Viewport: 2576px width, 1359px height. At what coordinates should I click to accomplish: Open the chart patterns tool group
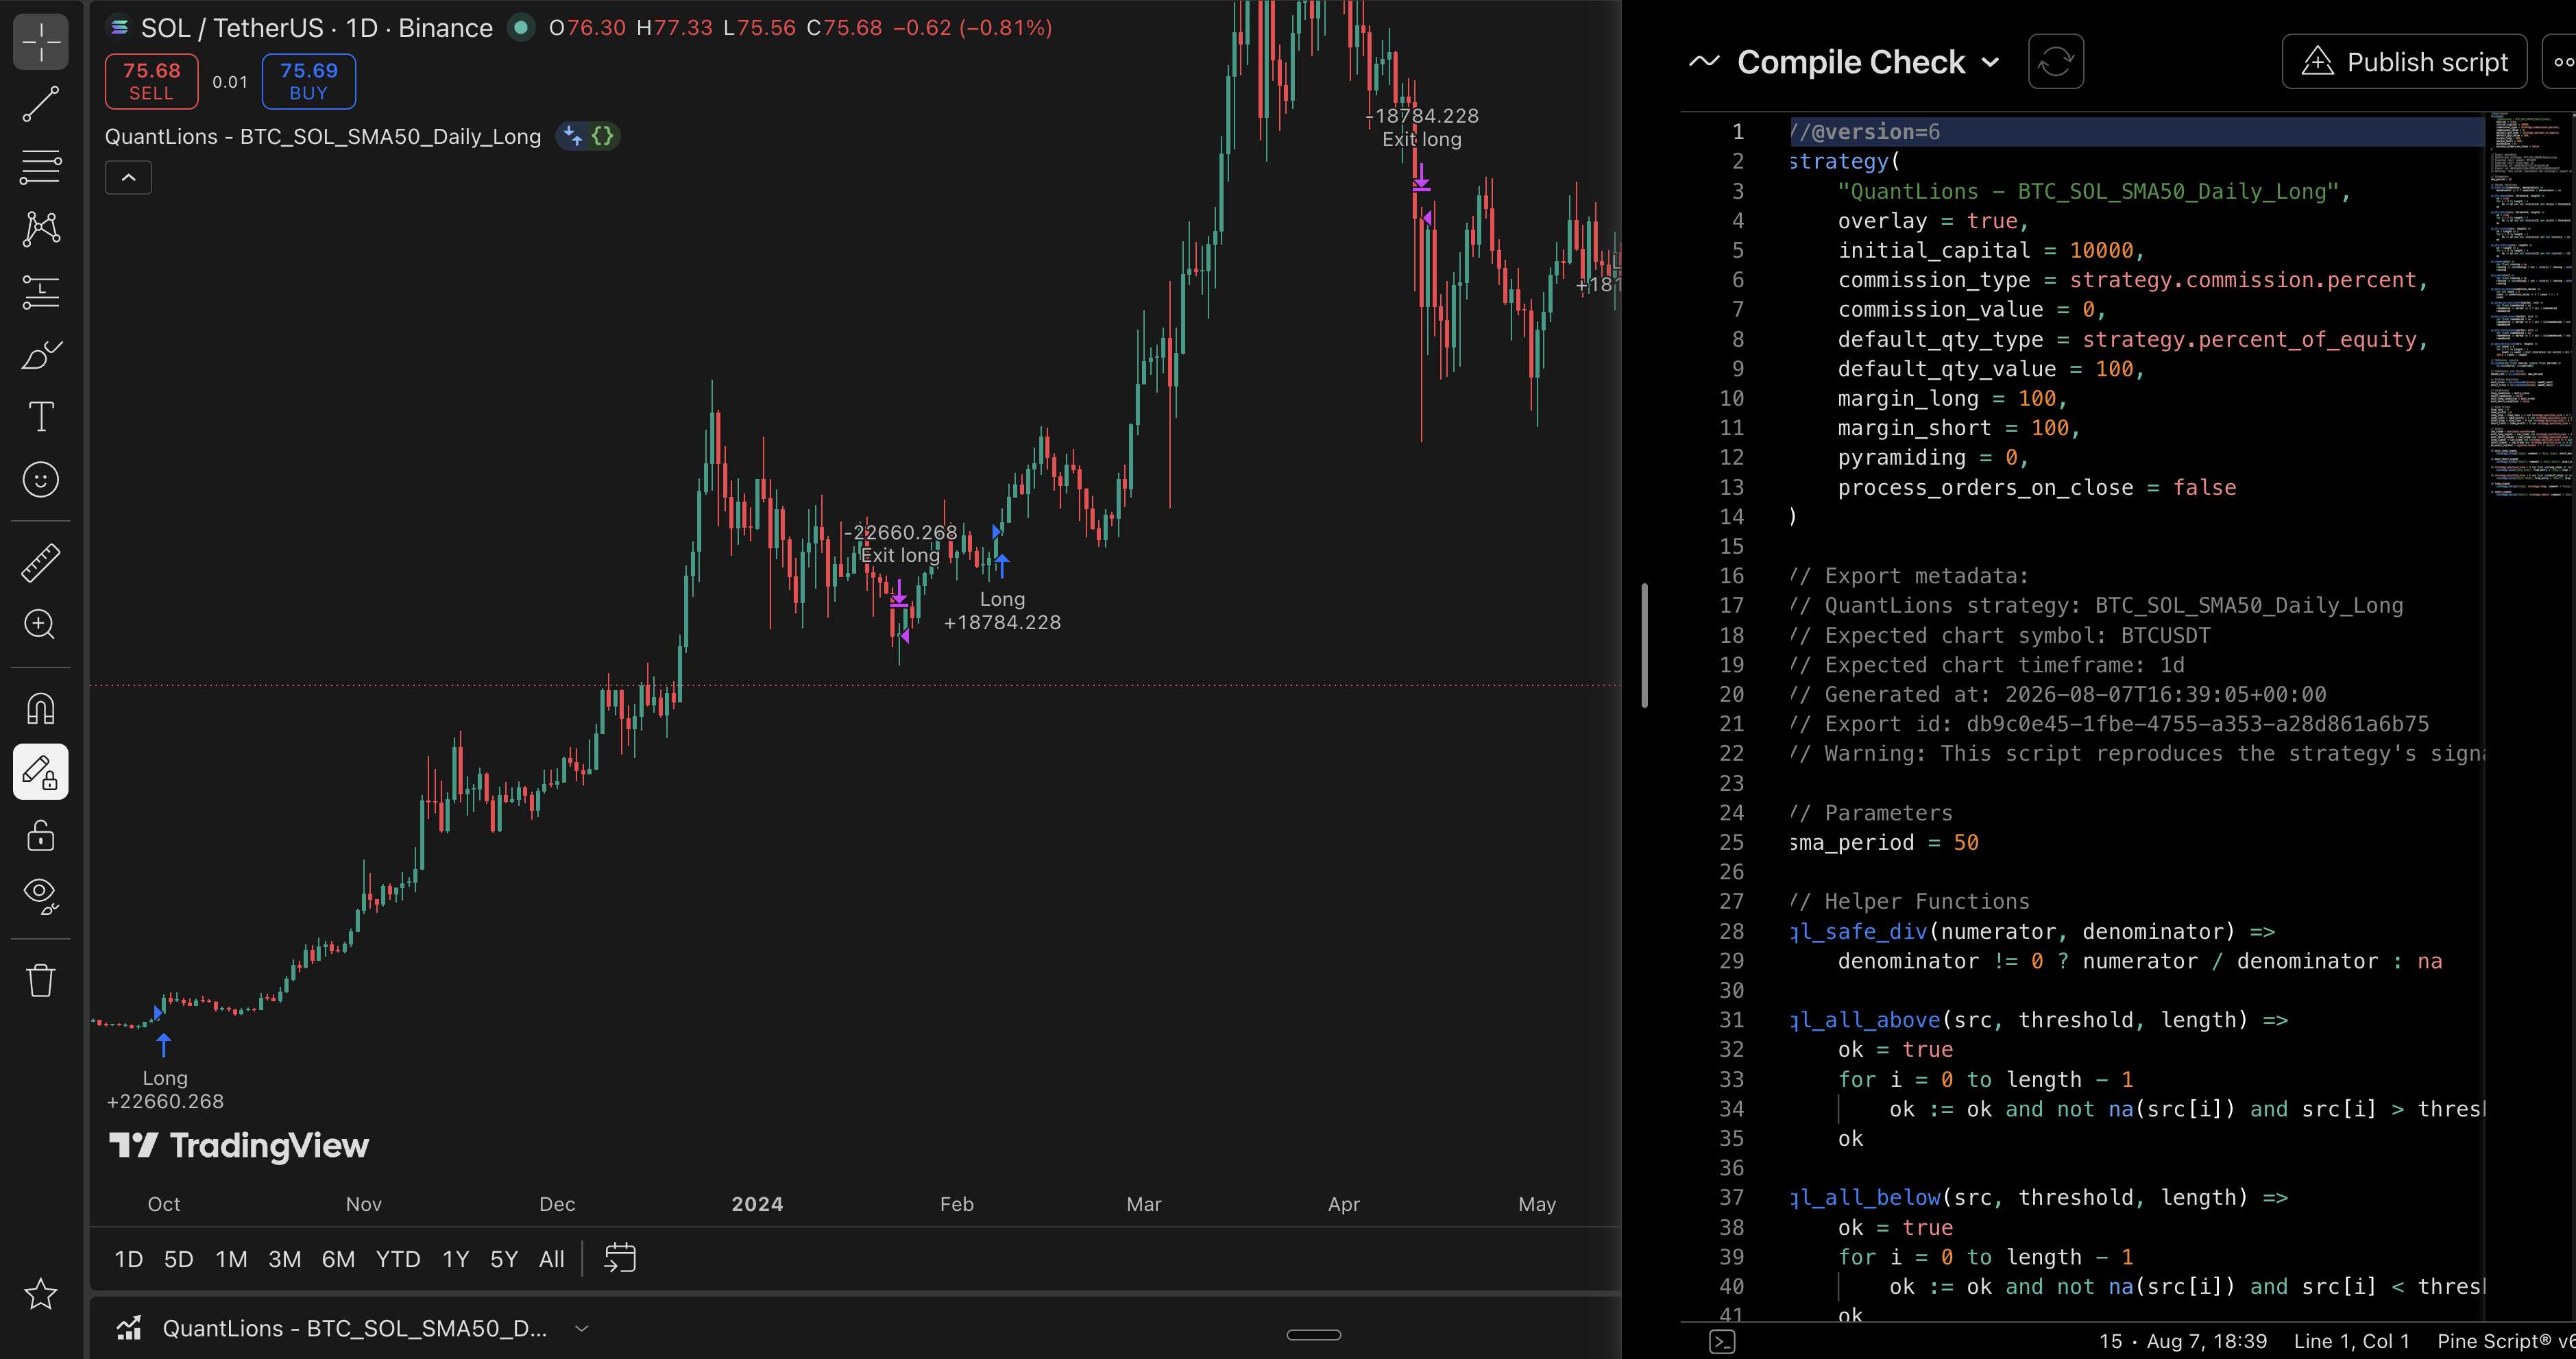[41, 229]
